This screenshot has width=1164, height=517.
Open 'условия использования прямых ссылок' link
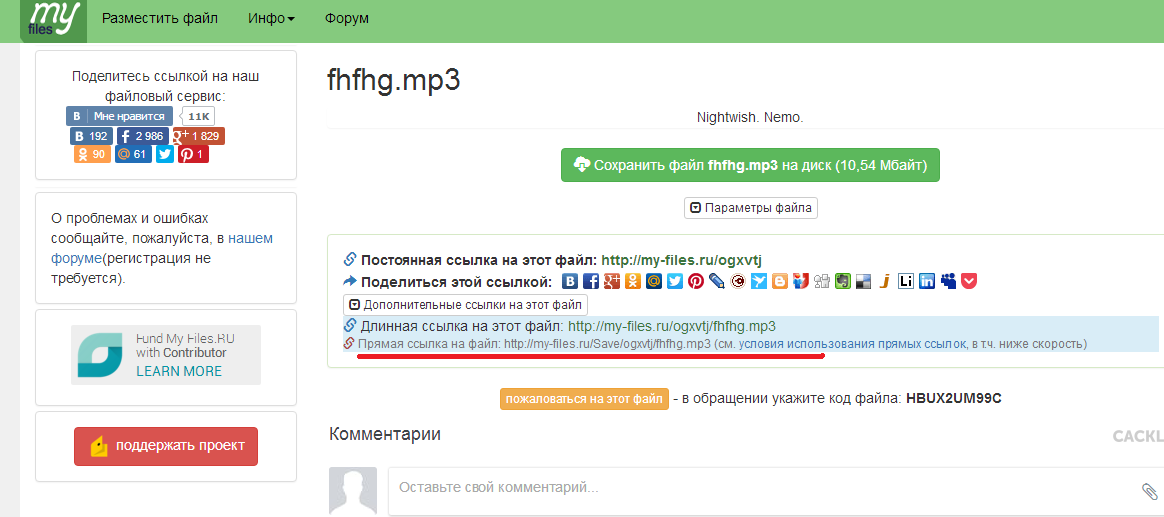click(x=852, y=344)
